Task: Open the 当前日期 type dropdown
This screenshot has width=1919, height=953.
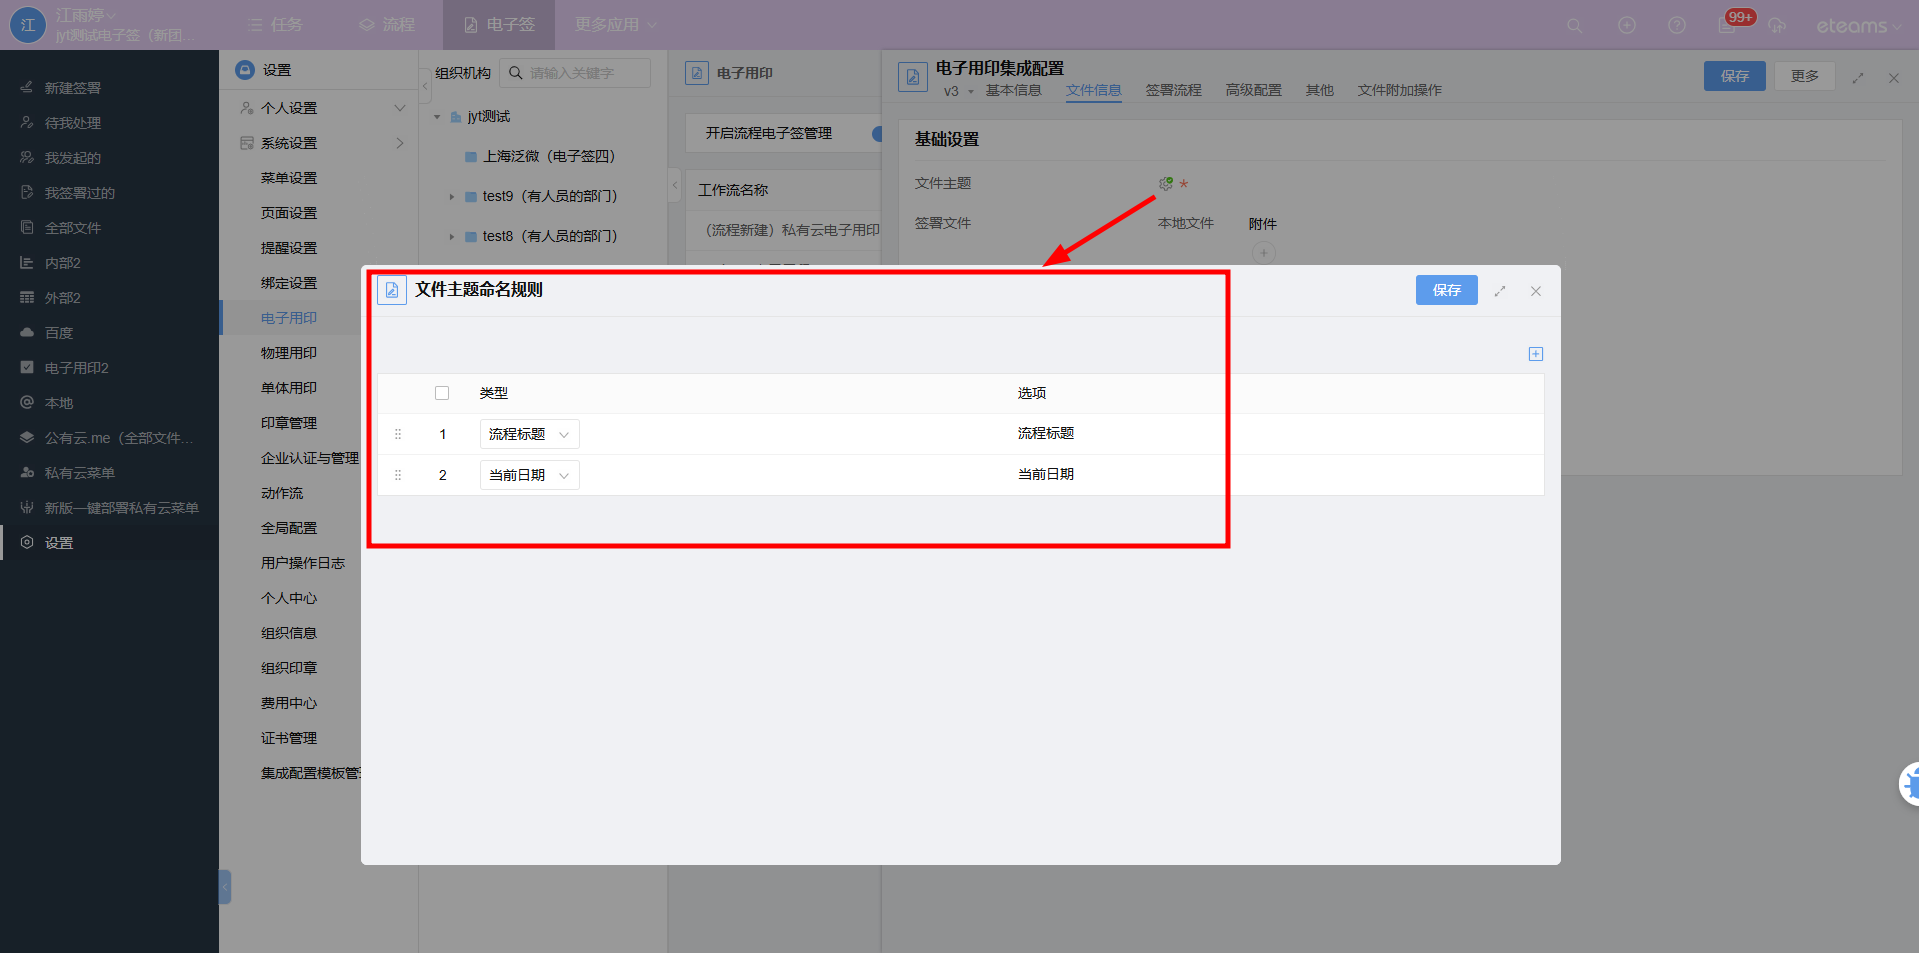Action: point(529,475)
